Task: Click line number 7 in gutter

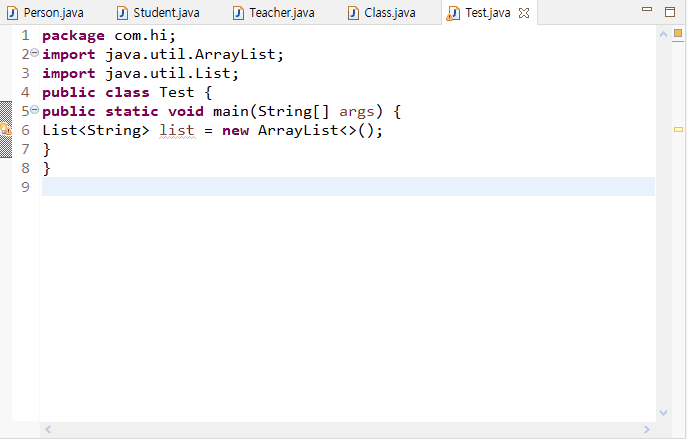Action: 25,149
